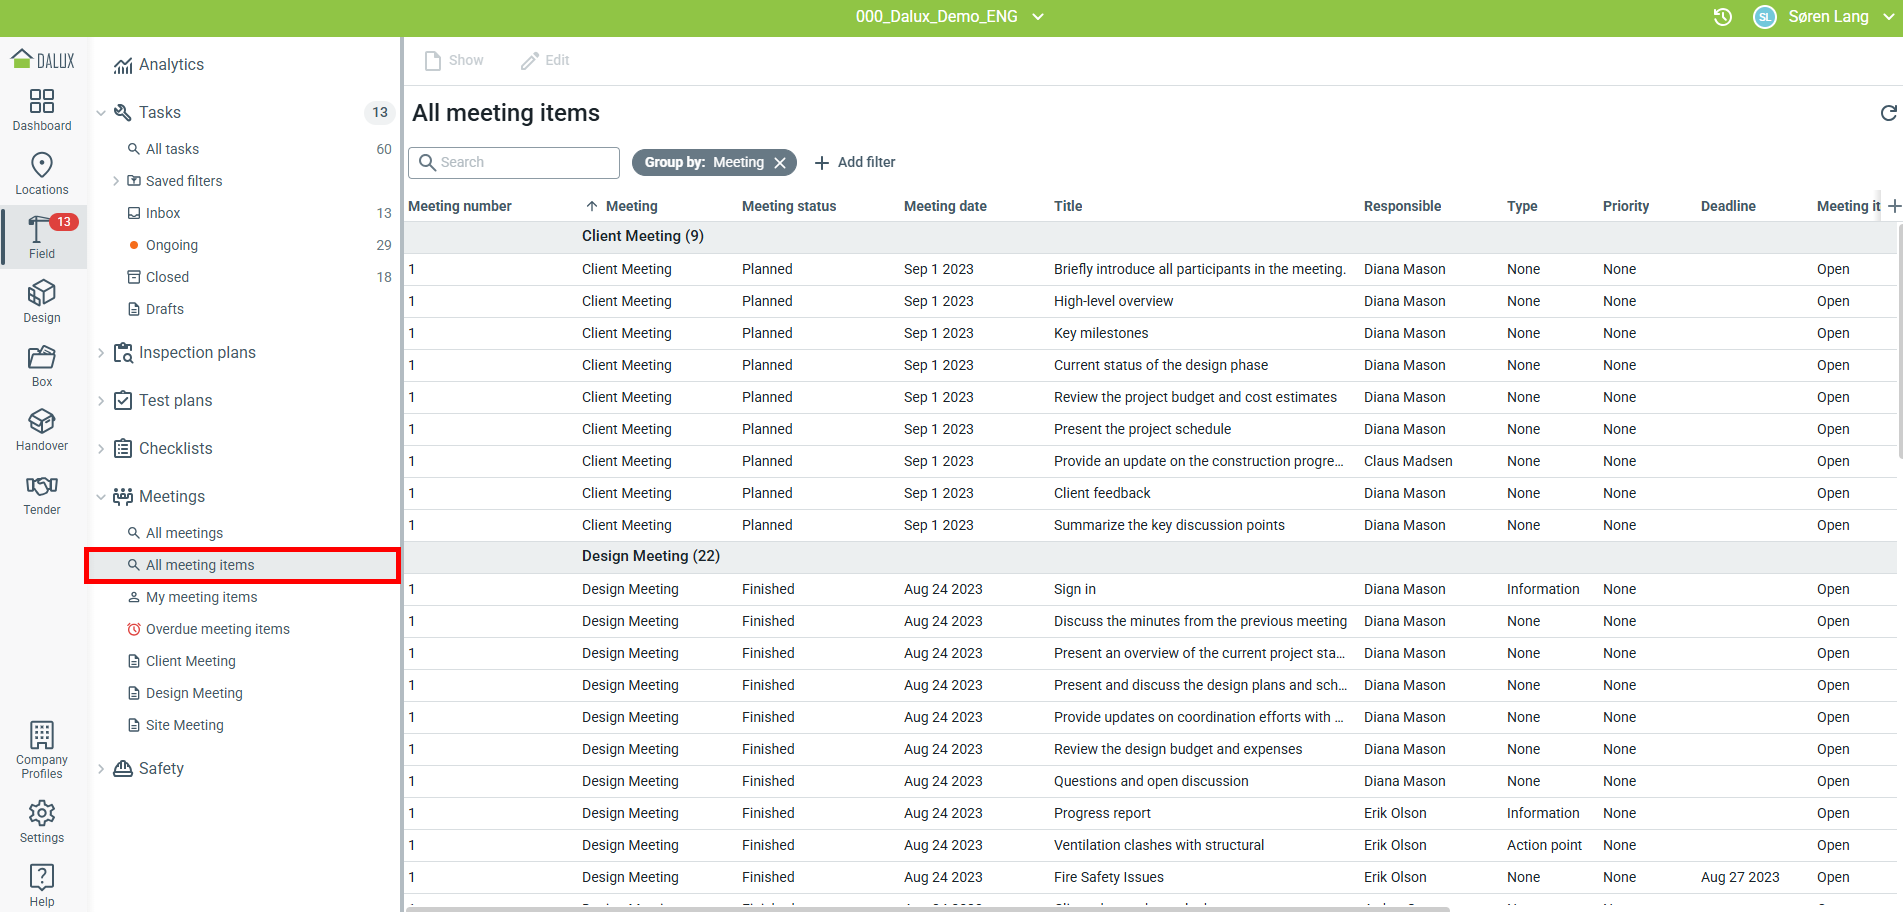
Task: Open the Box folder module
Action: coord(42,365)
